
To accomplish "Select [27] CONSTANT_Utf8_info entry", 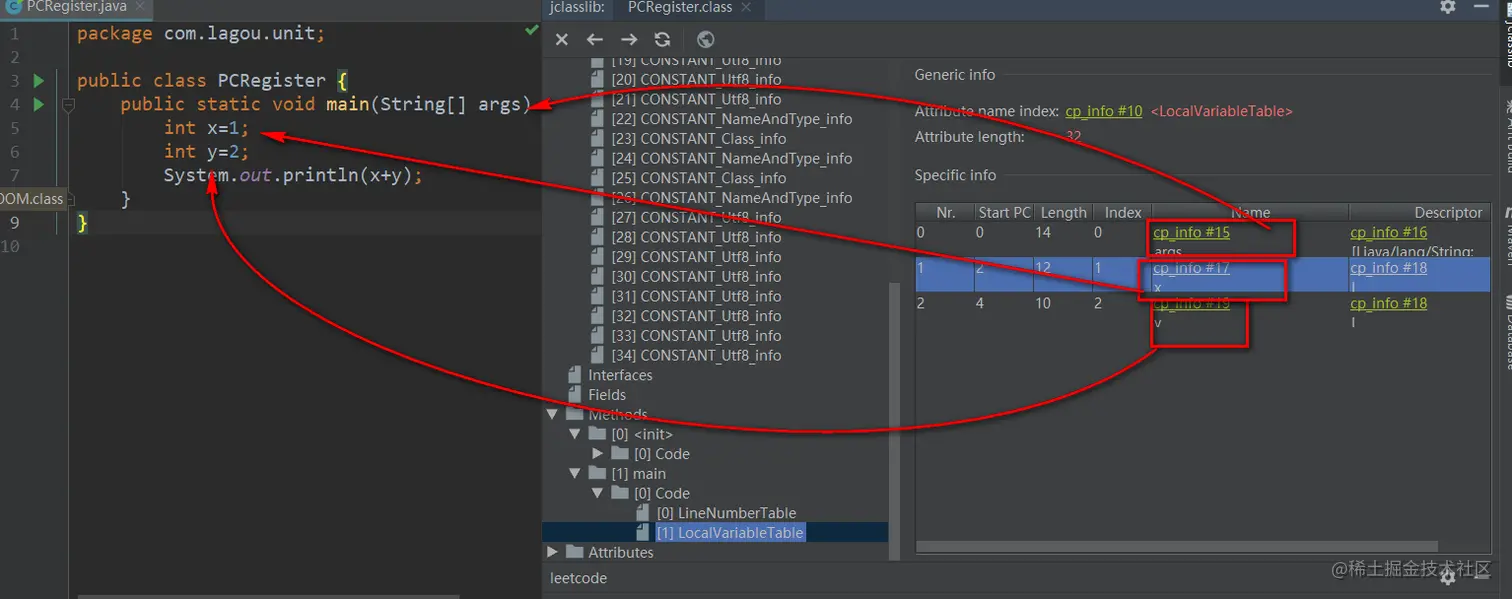I will pos(696,217).
